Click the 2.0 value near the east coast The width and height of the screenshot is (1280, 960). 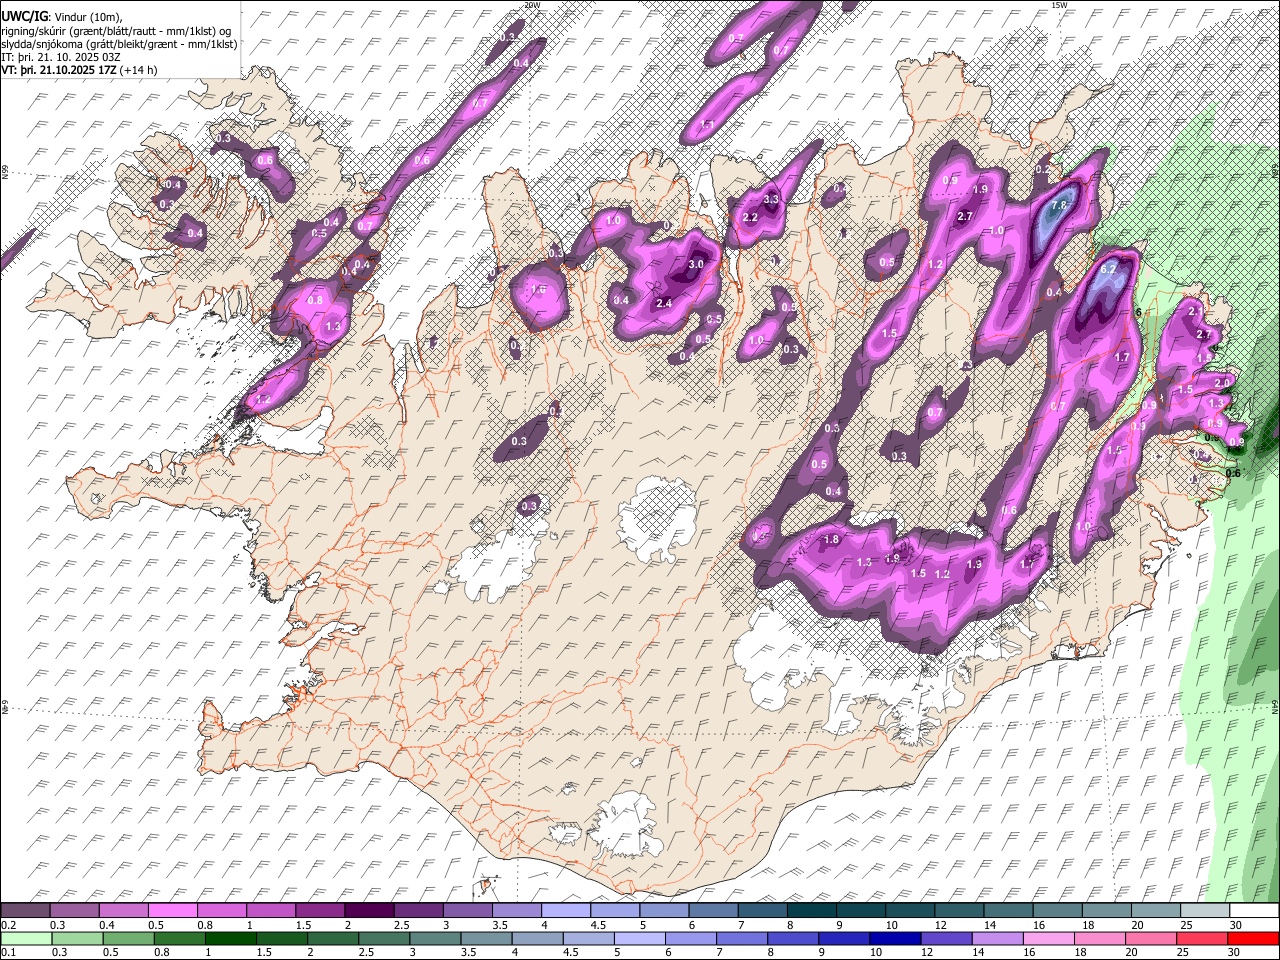coord(1222,382)
